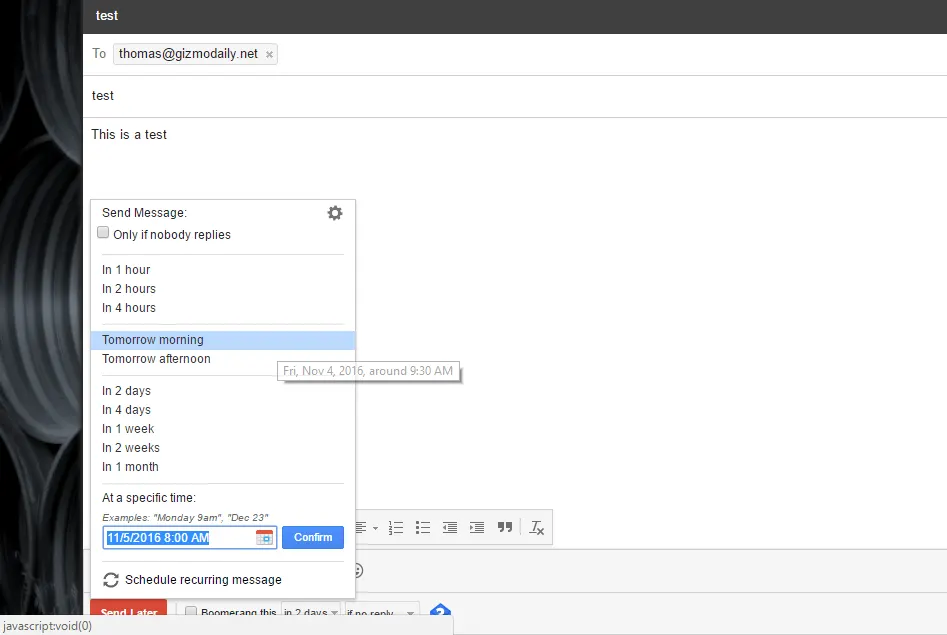Choose In 4 hours option
947x635 pixels.
tap(223, 308)
